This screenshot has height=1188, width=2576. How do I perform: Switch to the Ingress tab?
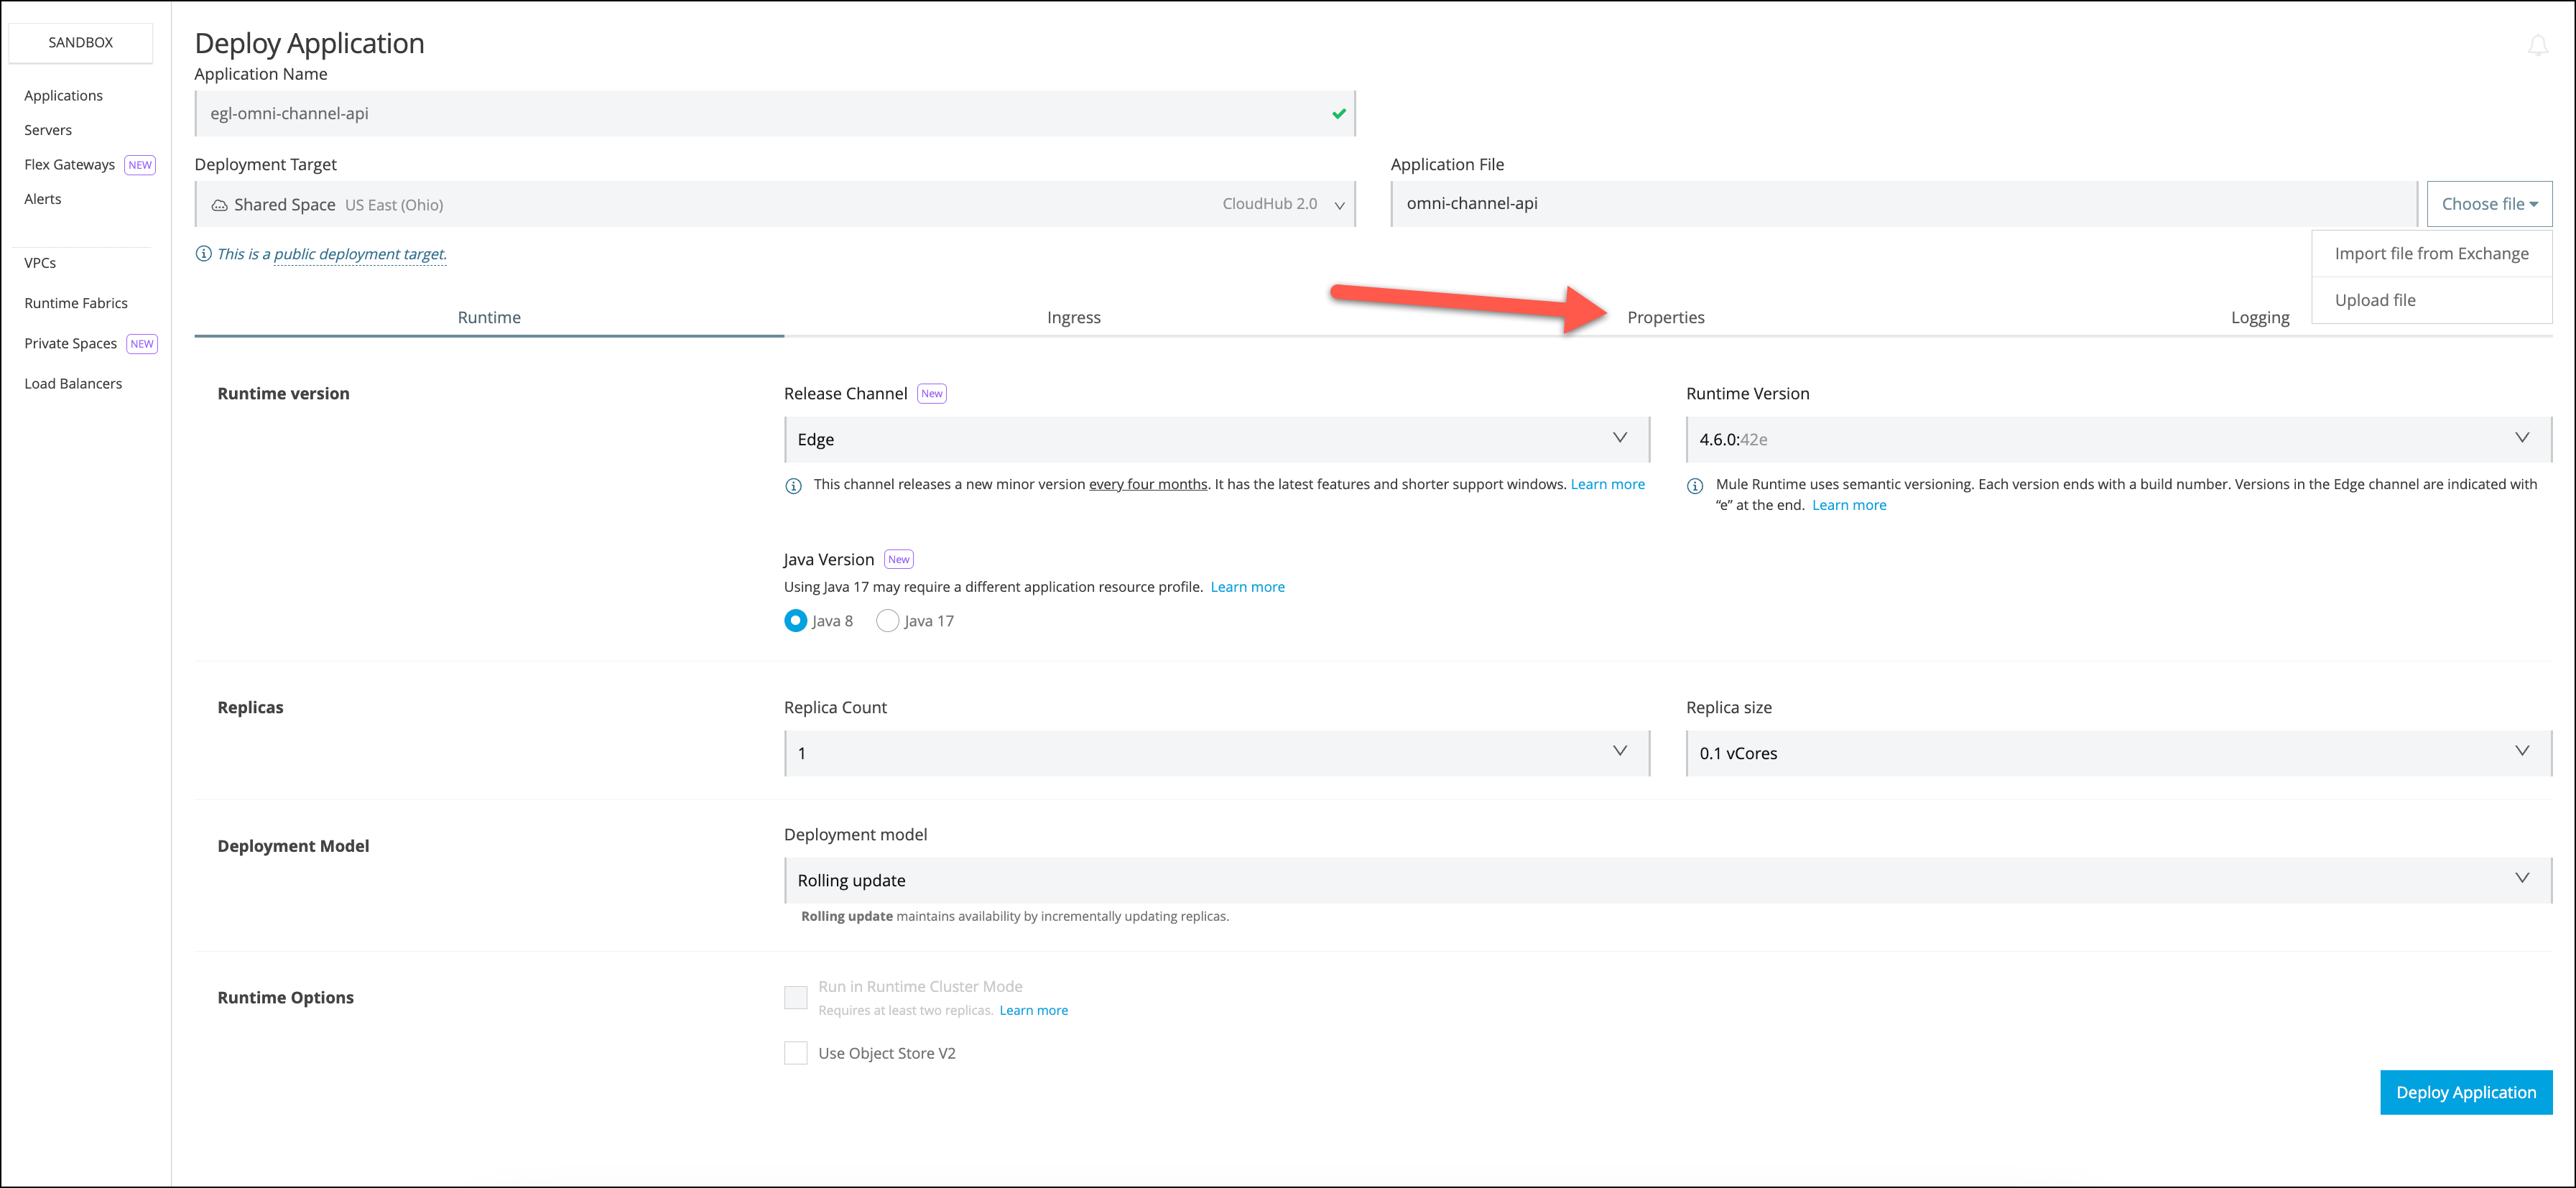click(1073, 317)
